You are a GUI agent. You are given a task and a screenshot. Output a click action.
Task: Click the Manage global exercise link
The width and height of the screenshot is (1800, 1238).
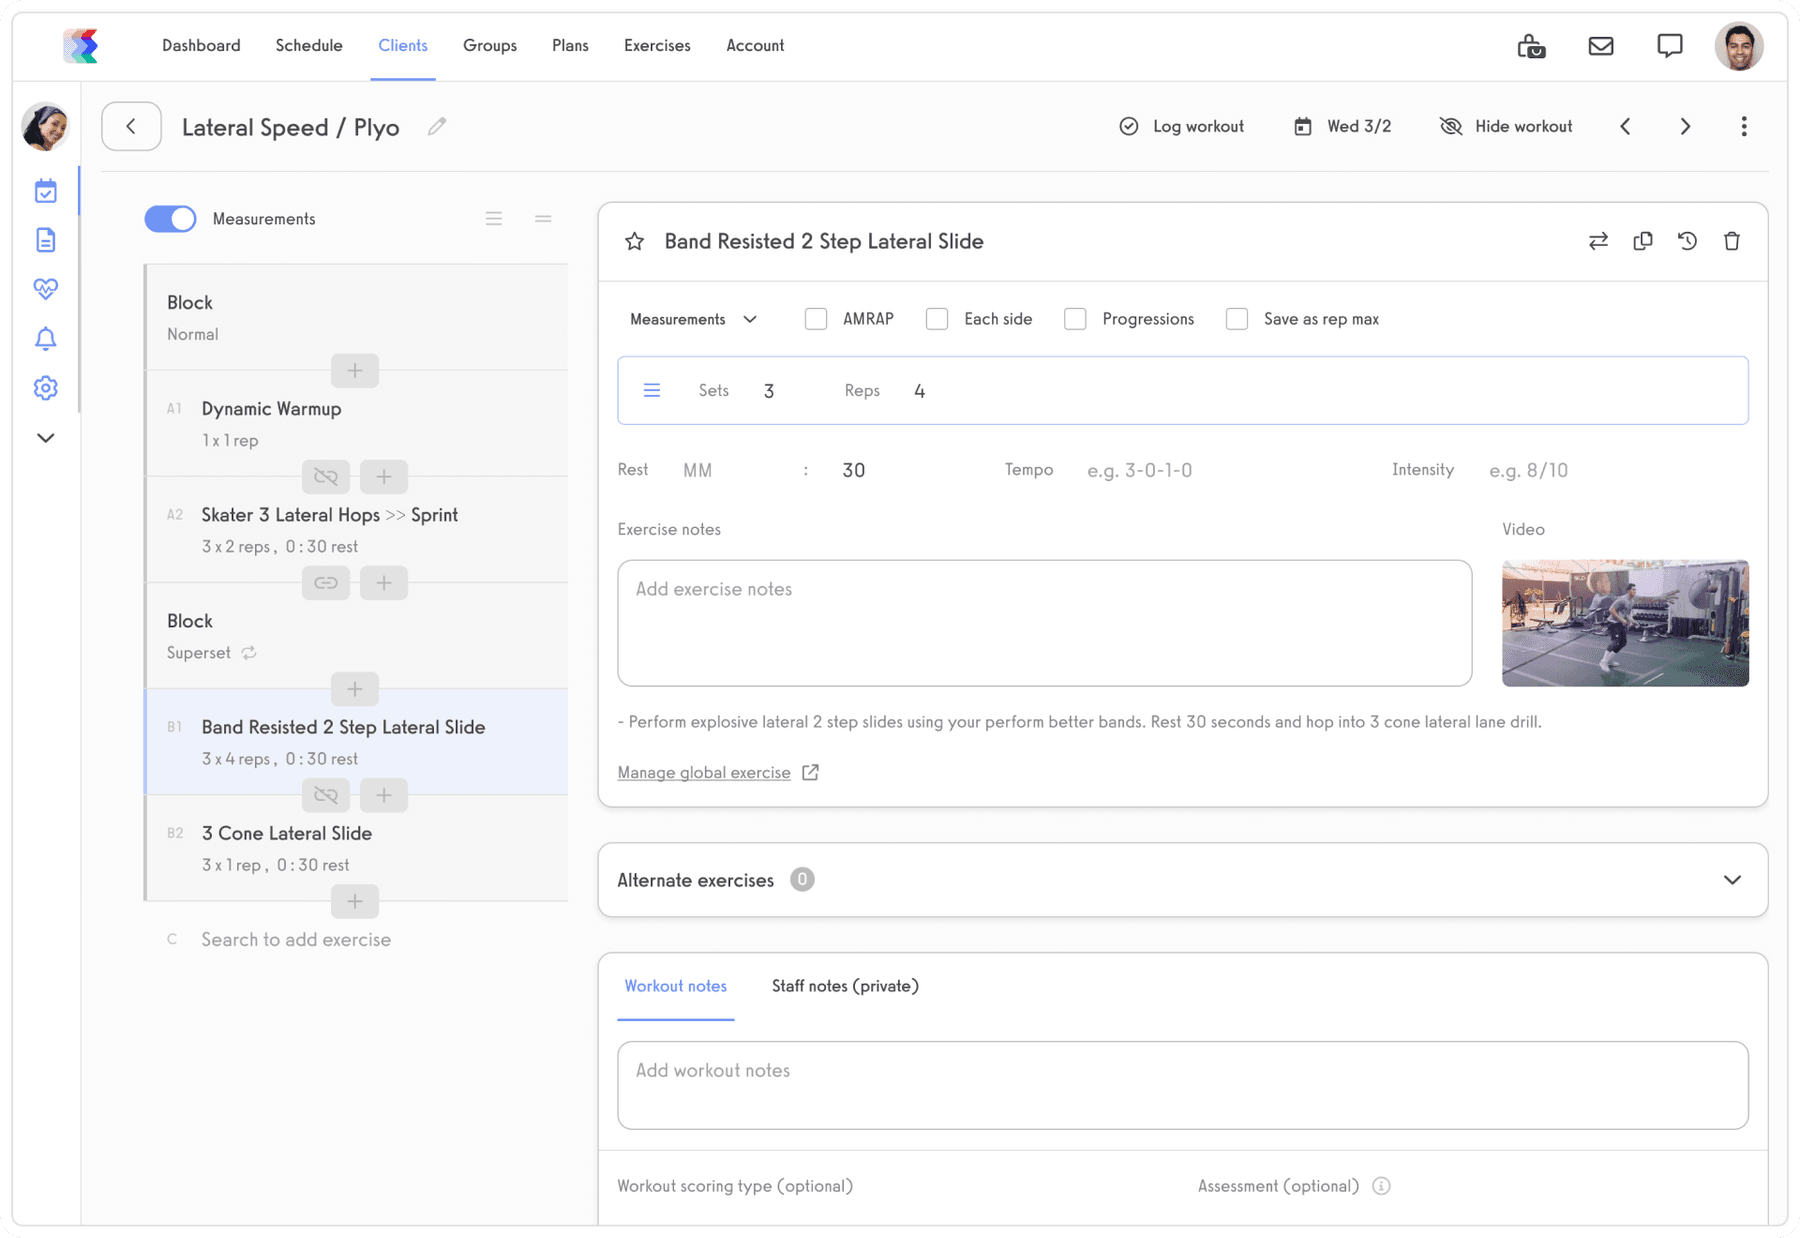[x=704, y=773]
